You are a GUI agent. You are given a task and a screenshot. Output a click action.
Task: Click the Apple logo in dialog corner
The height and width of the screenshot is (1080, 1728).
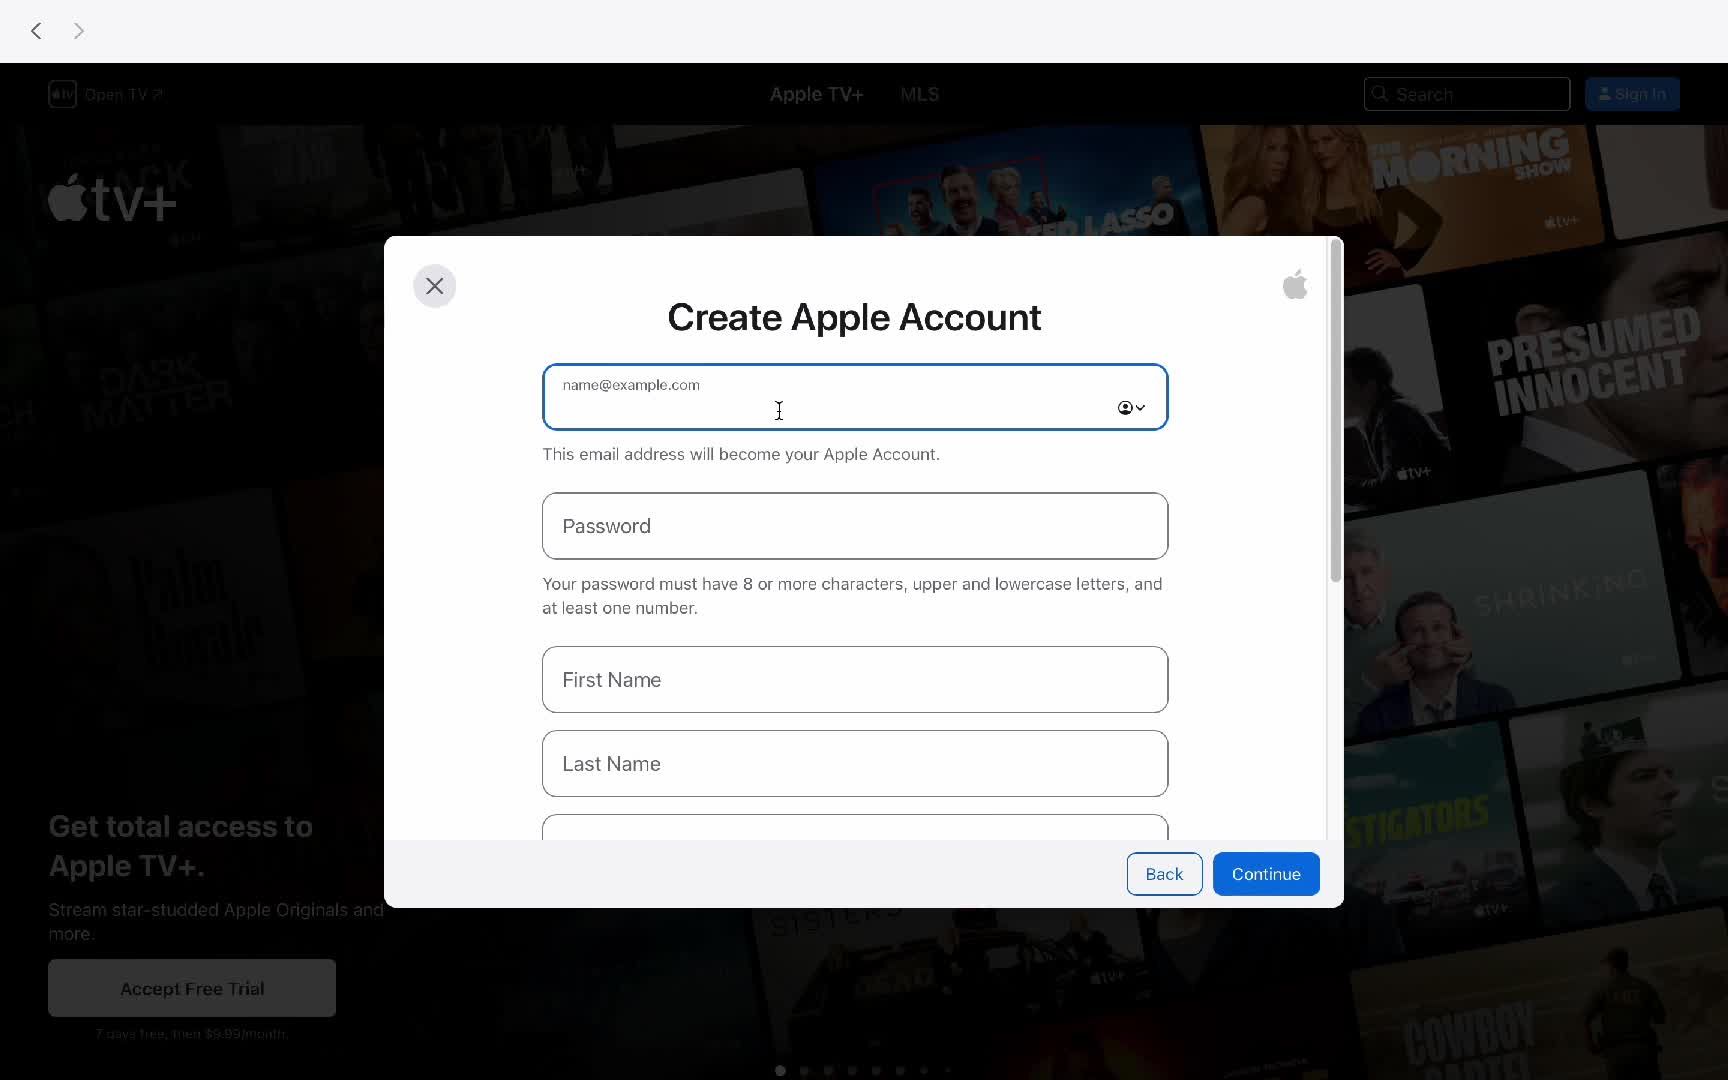coord(1295,285)
